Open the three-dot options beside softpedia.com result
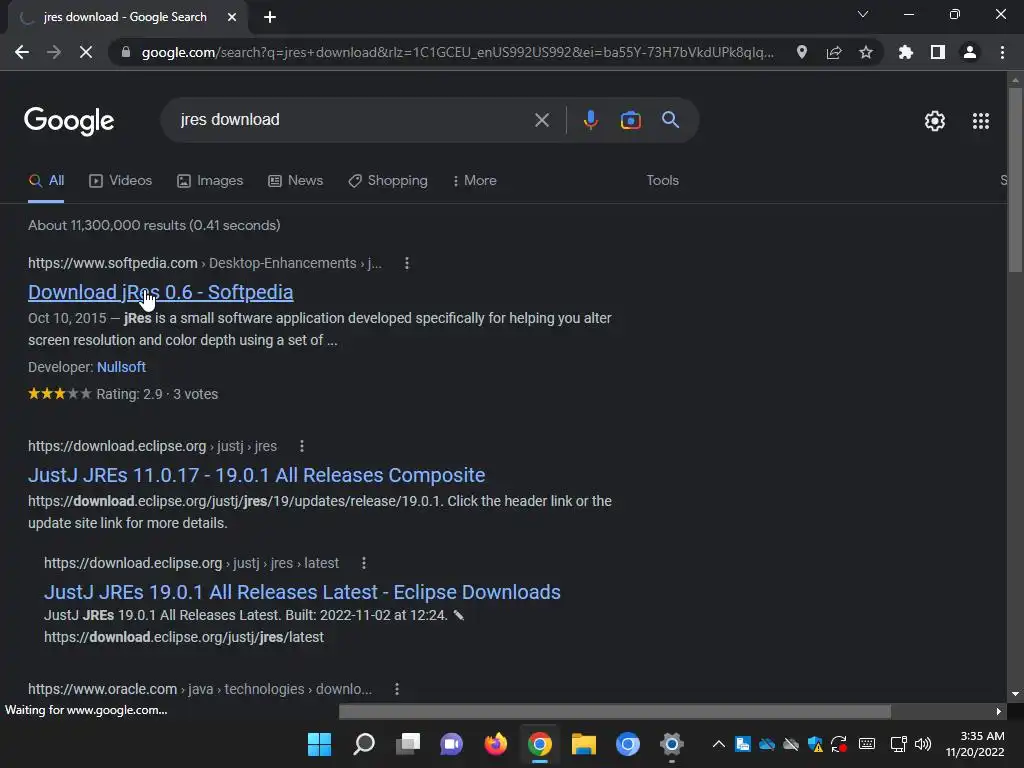Viewport: 1024px width, 768px height. point(407,263)
